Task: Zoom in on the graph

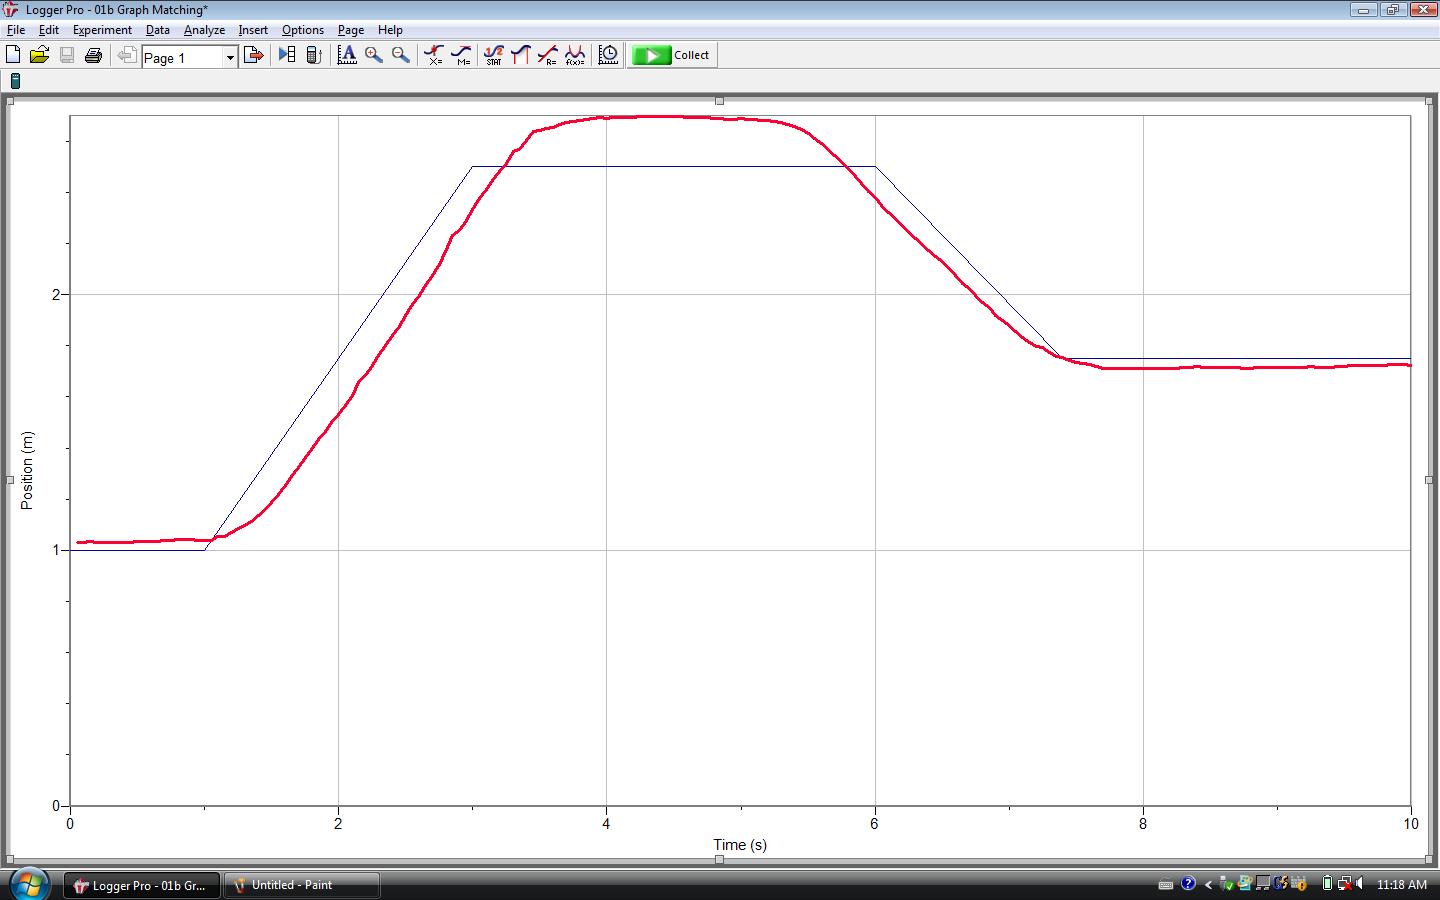Action: (374, 55)
